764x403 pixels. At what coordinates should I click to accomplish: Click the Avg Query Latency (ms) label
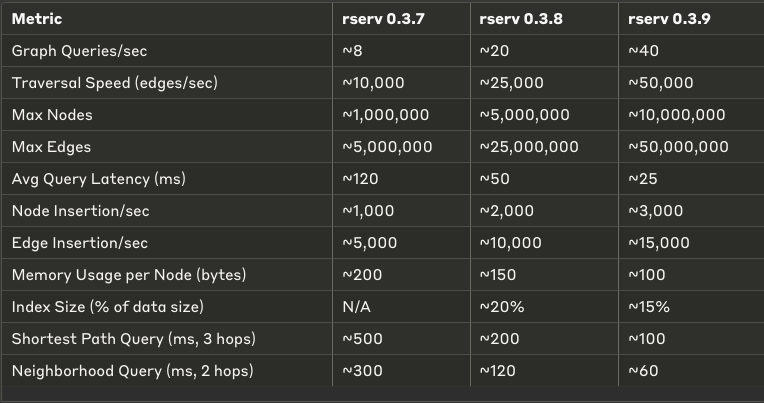[x=98, y=179]
